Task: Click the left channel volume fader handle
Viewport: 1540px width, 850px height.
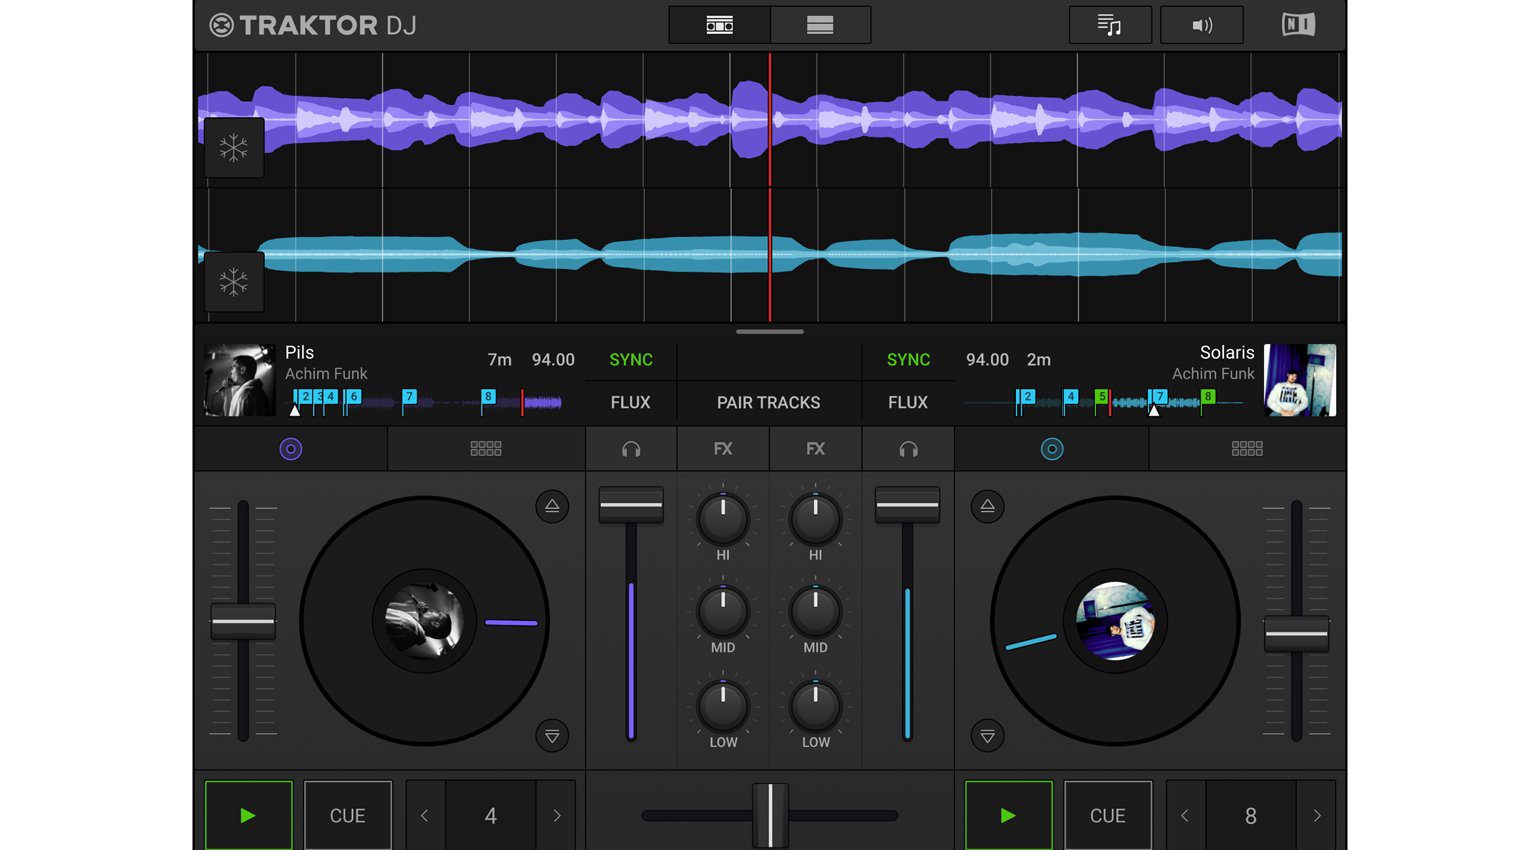Action: click(631, 505)
